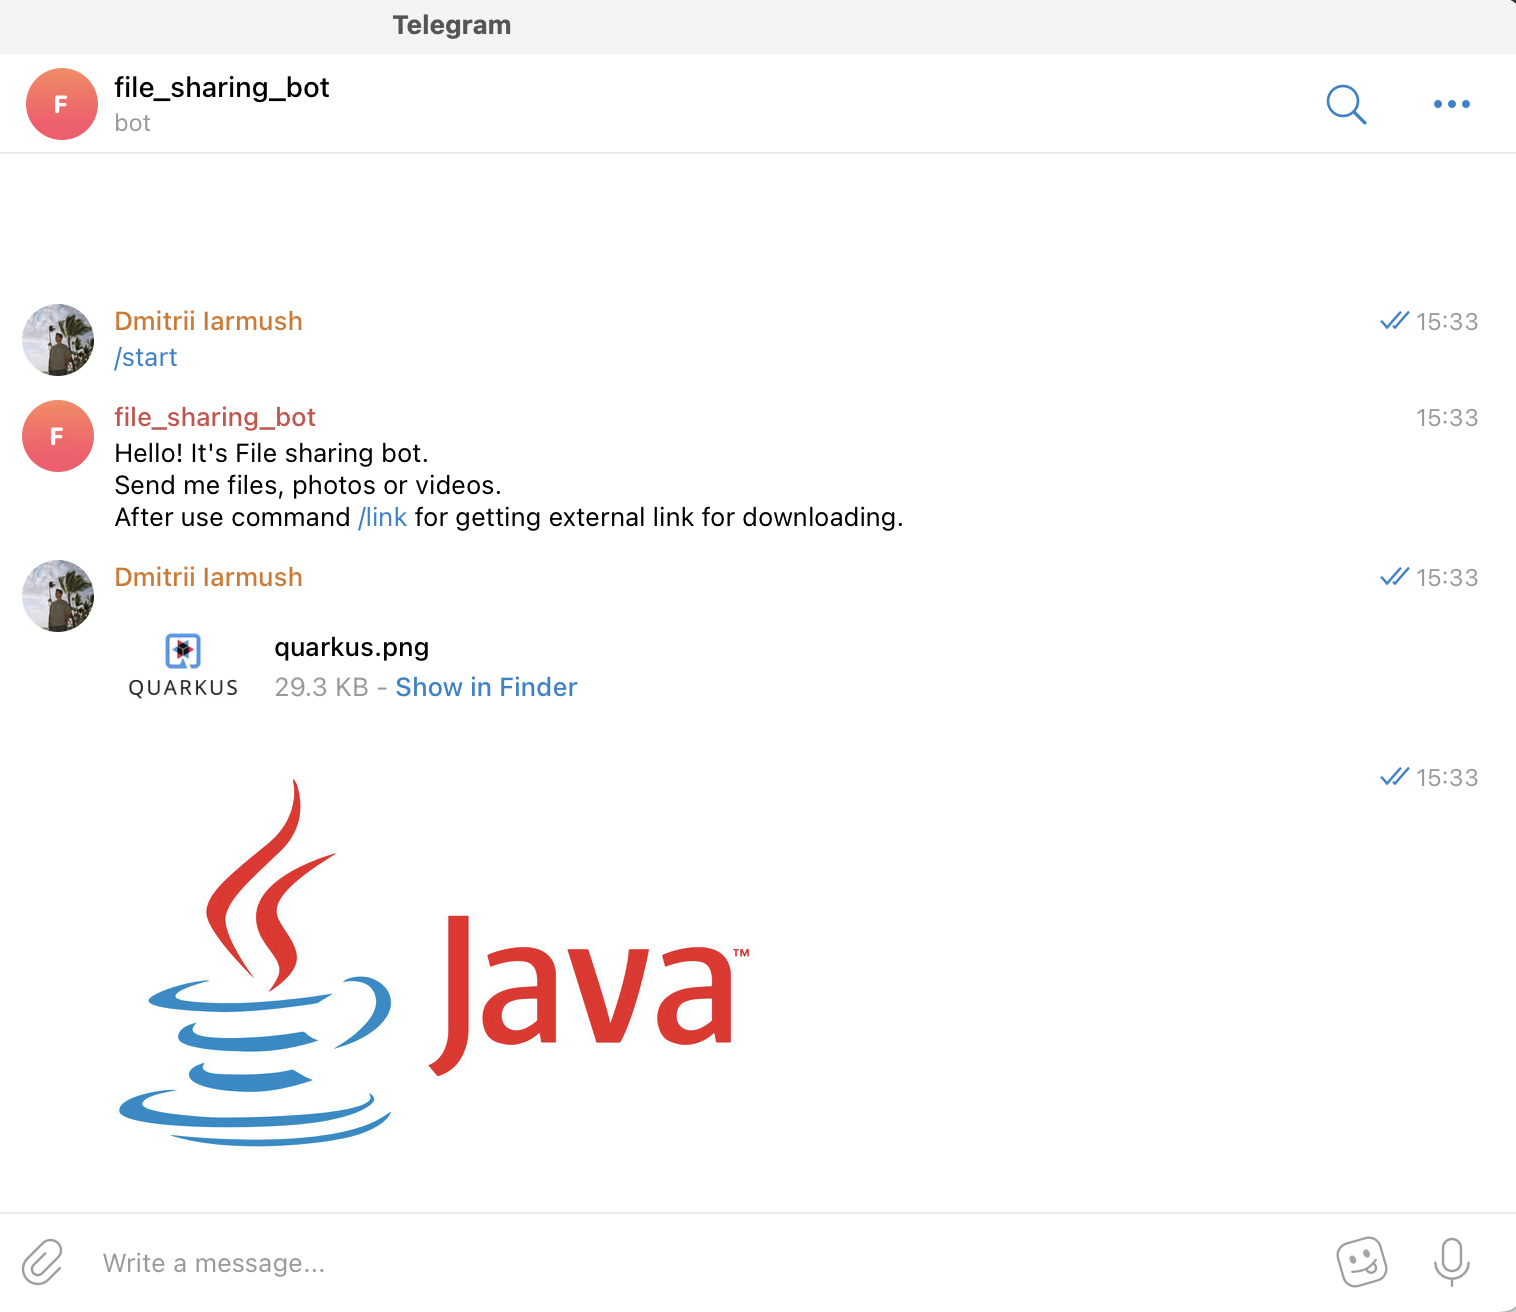Click the paperclip attach file icon
The image size is (1516, 1312).
pos(42,1262)
